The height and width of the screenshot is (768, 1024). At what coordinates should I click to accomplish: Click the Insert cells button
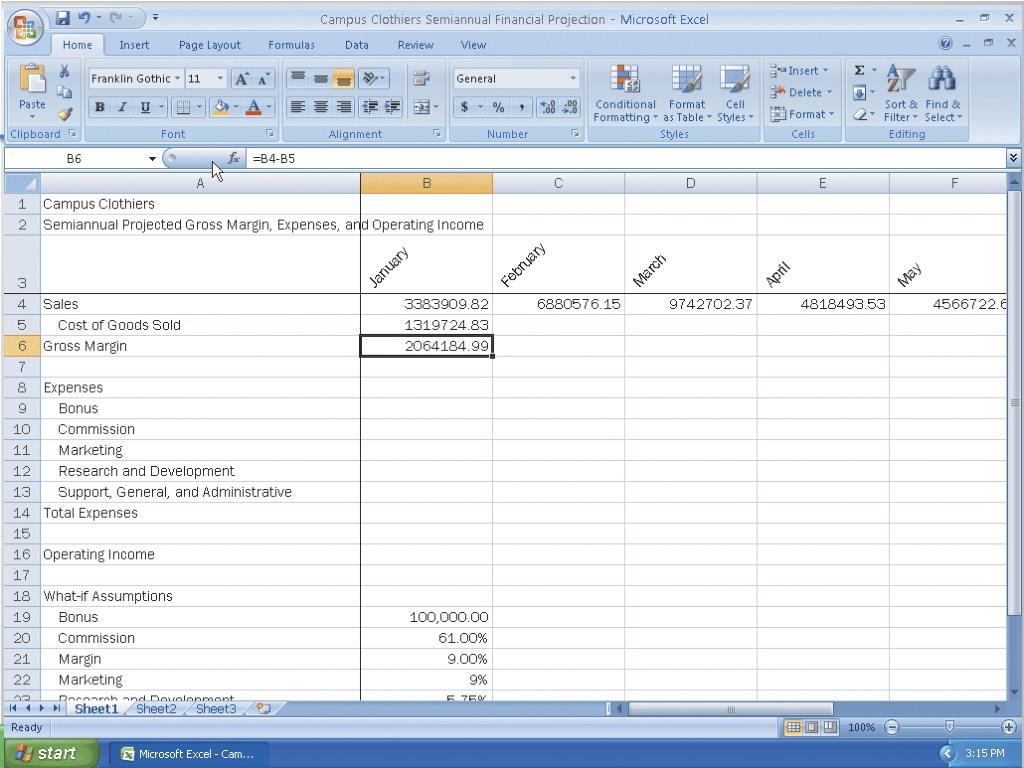[800, 71]
